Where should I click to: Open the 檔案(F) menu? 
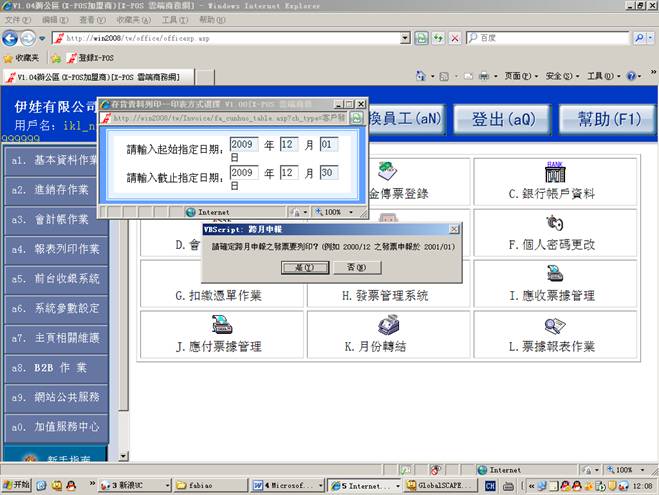point(19,19)
